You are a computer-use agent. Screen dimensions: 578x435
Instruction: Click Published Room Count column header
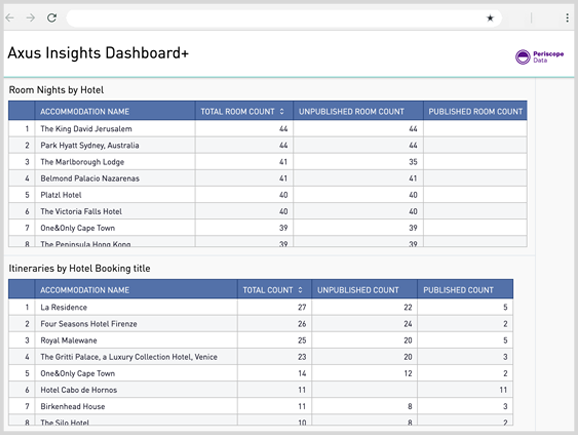click(476, 111)
